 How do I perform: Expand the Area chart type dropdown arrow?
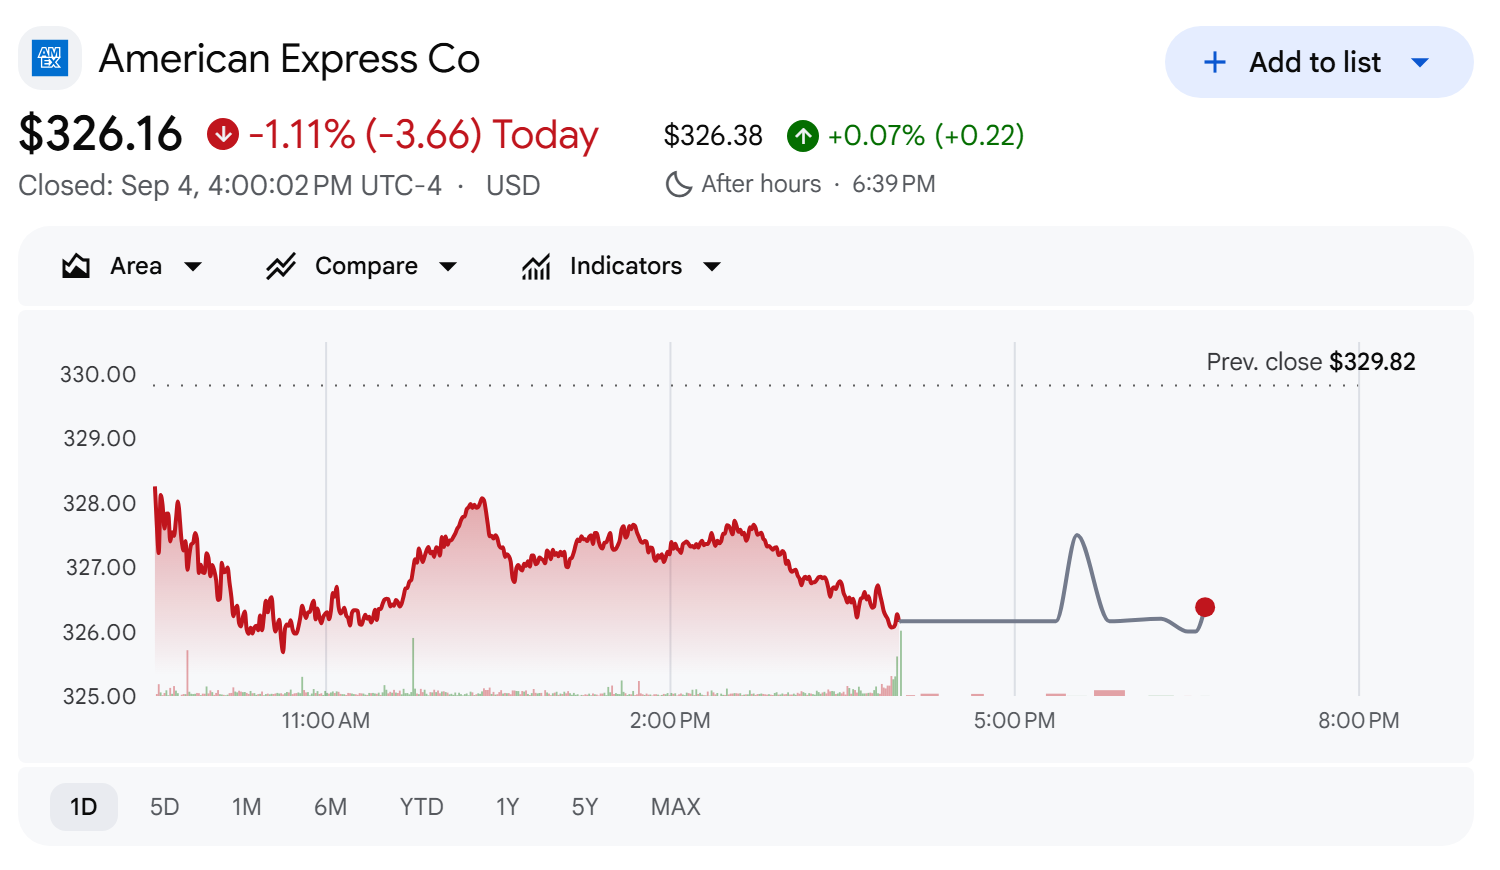pos(194,266)
